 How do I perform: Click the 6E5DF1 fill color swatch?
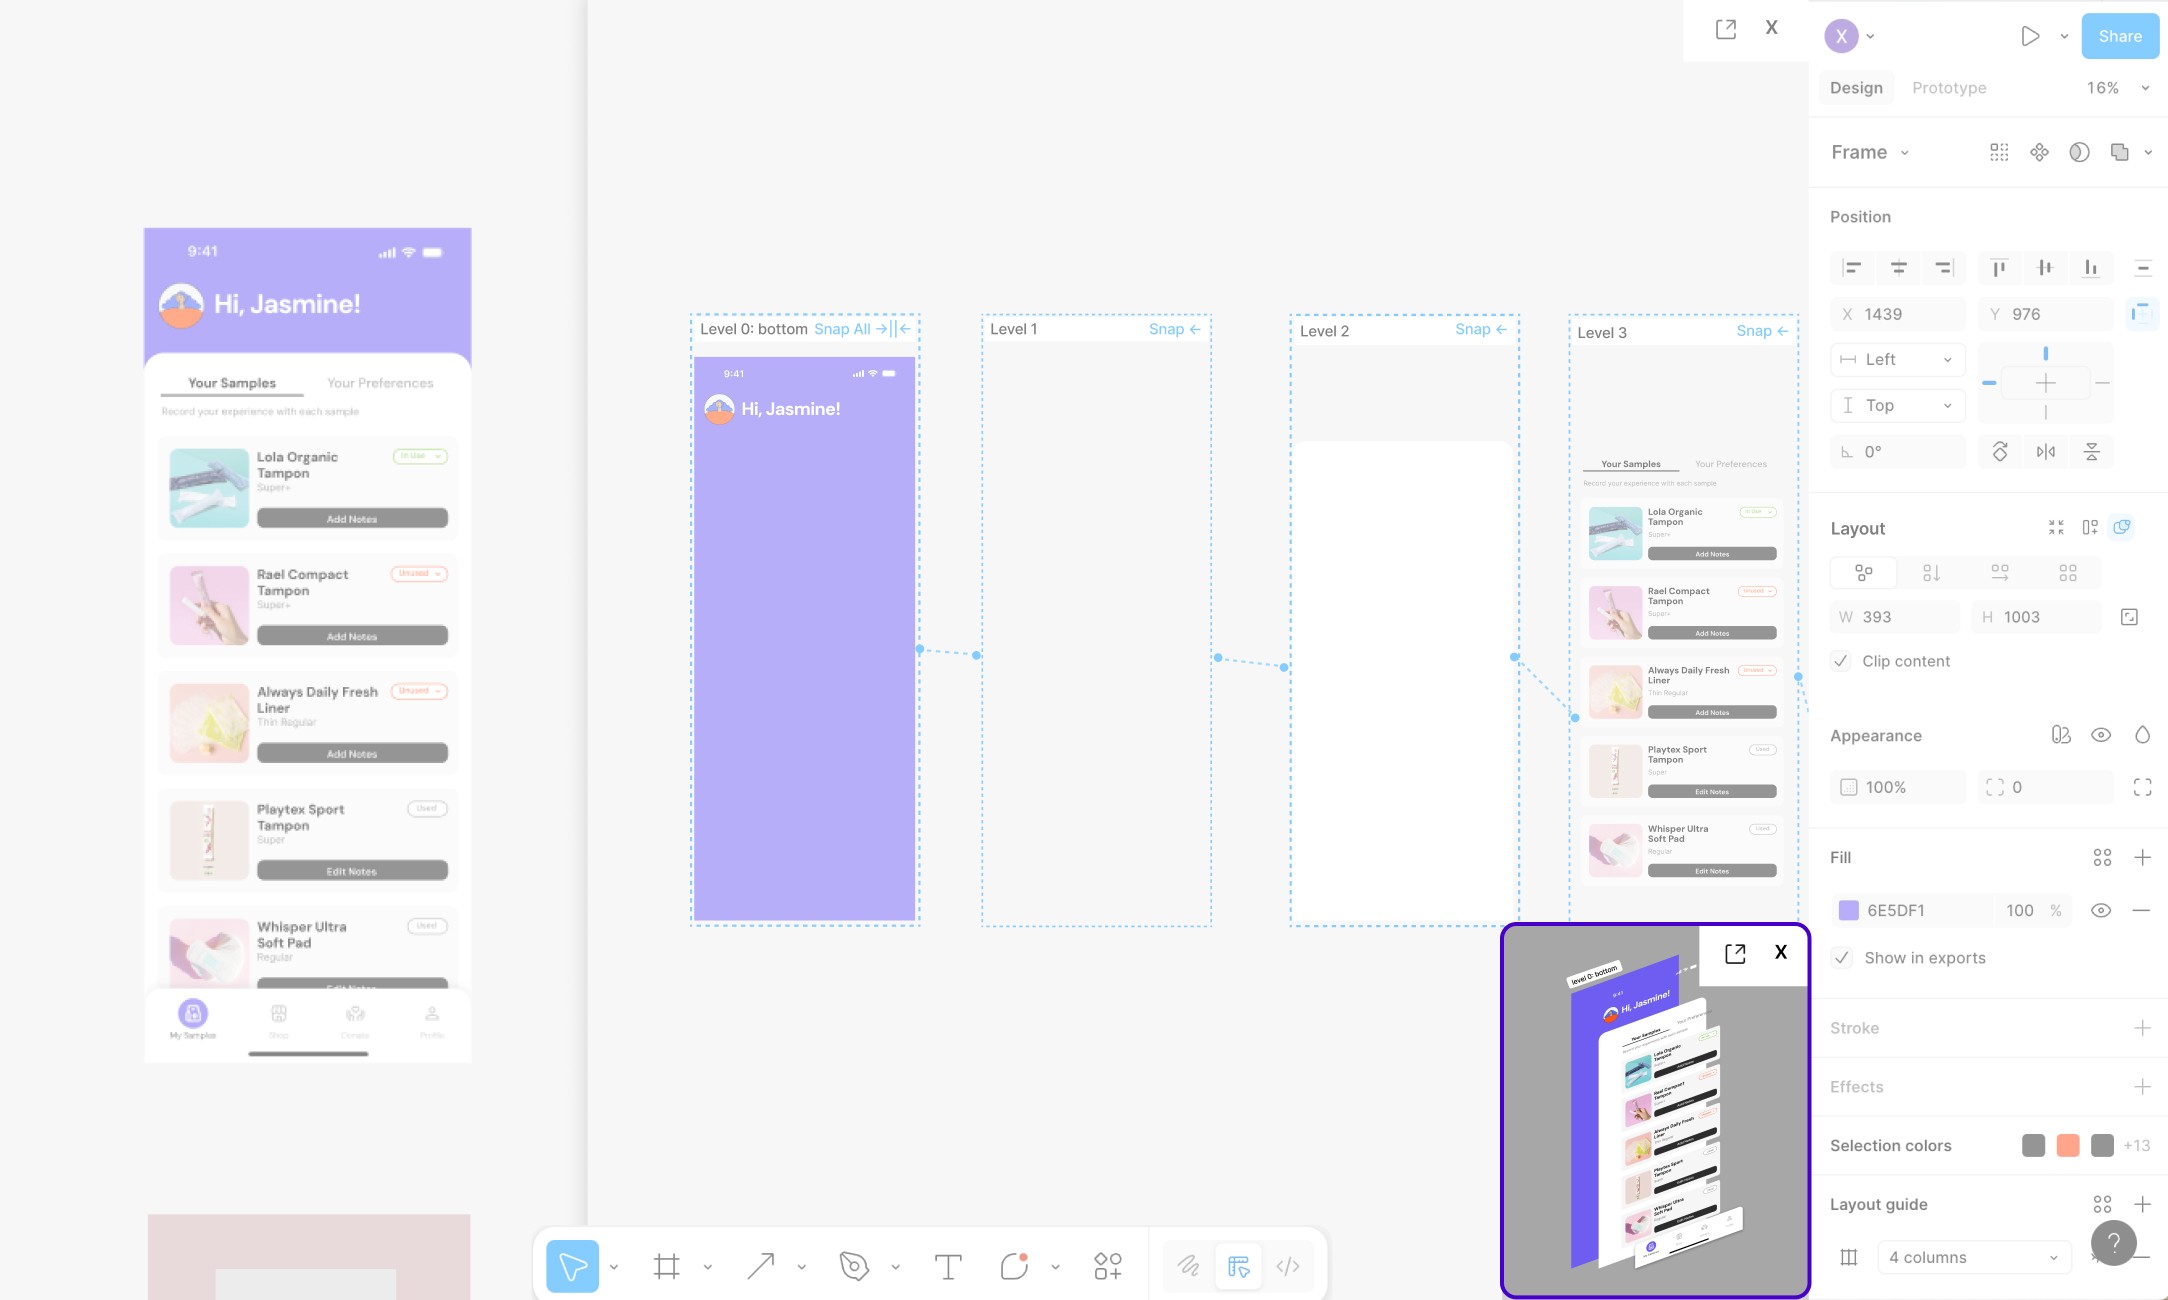1849,910
